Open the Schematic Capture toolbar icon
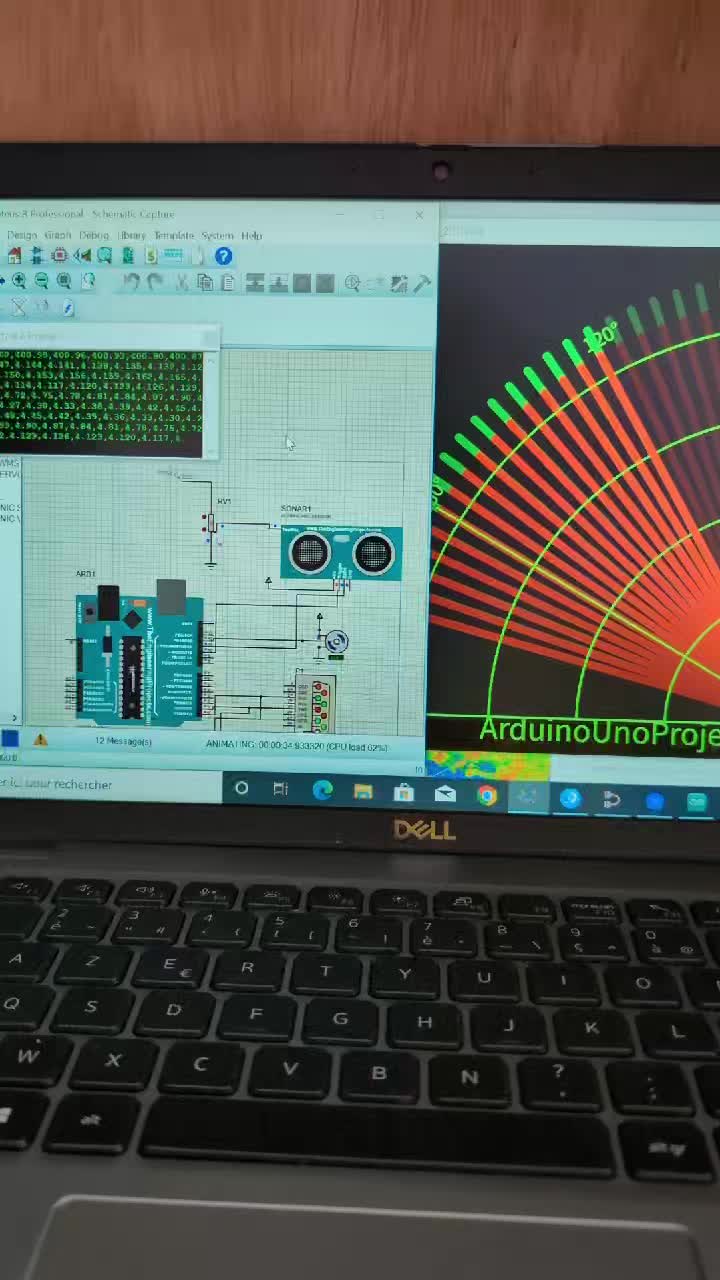720x1280 pixels. [x=35, y=256]
